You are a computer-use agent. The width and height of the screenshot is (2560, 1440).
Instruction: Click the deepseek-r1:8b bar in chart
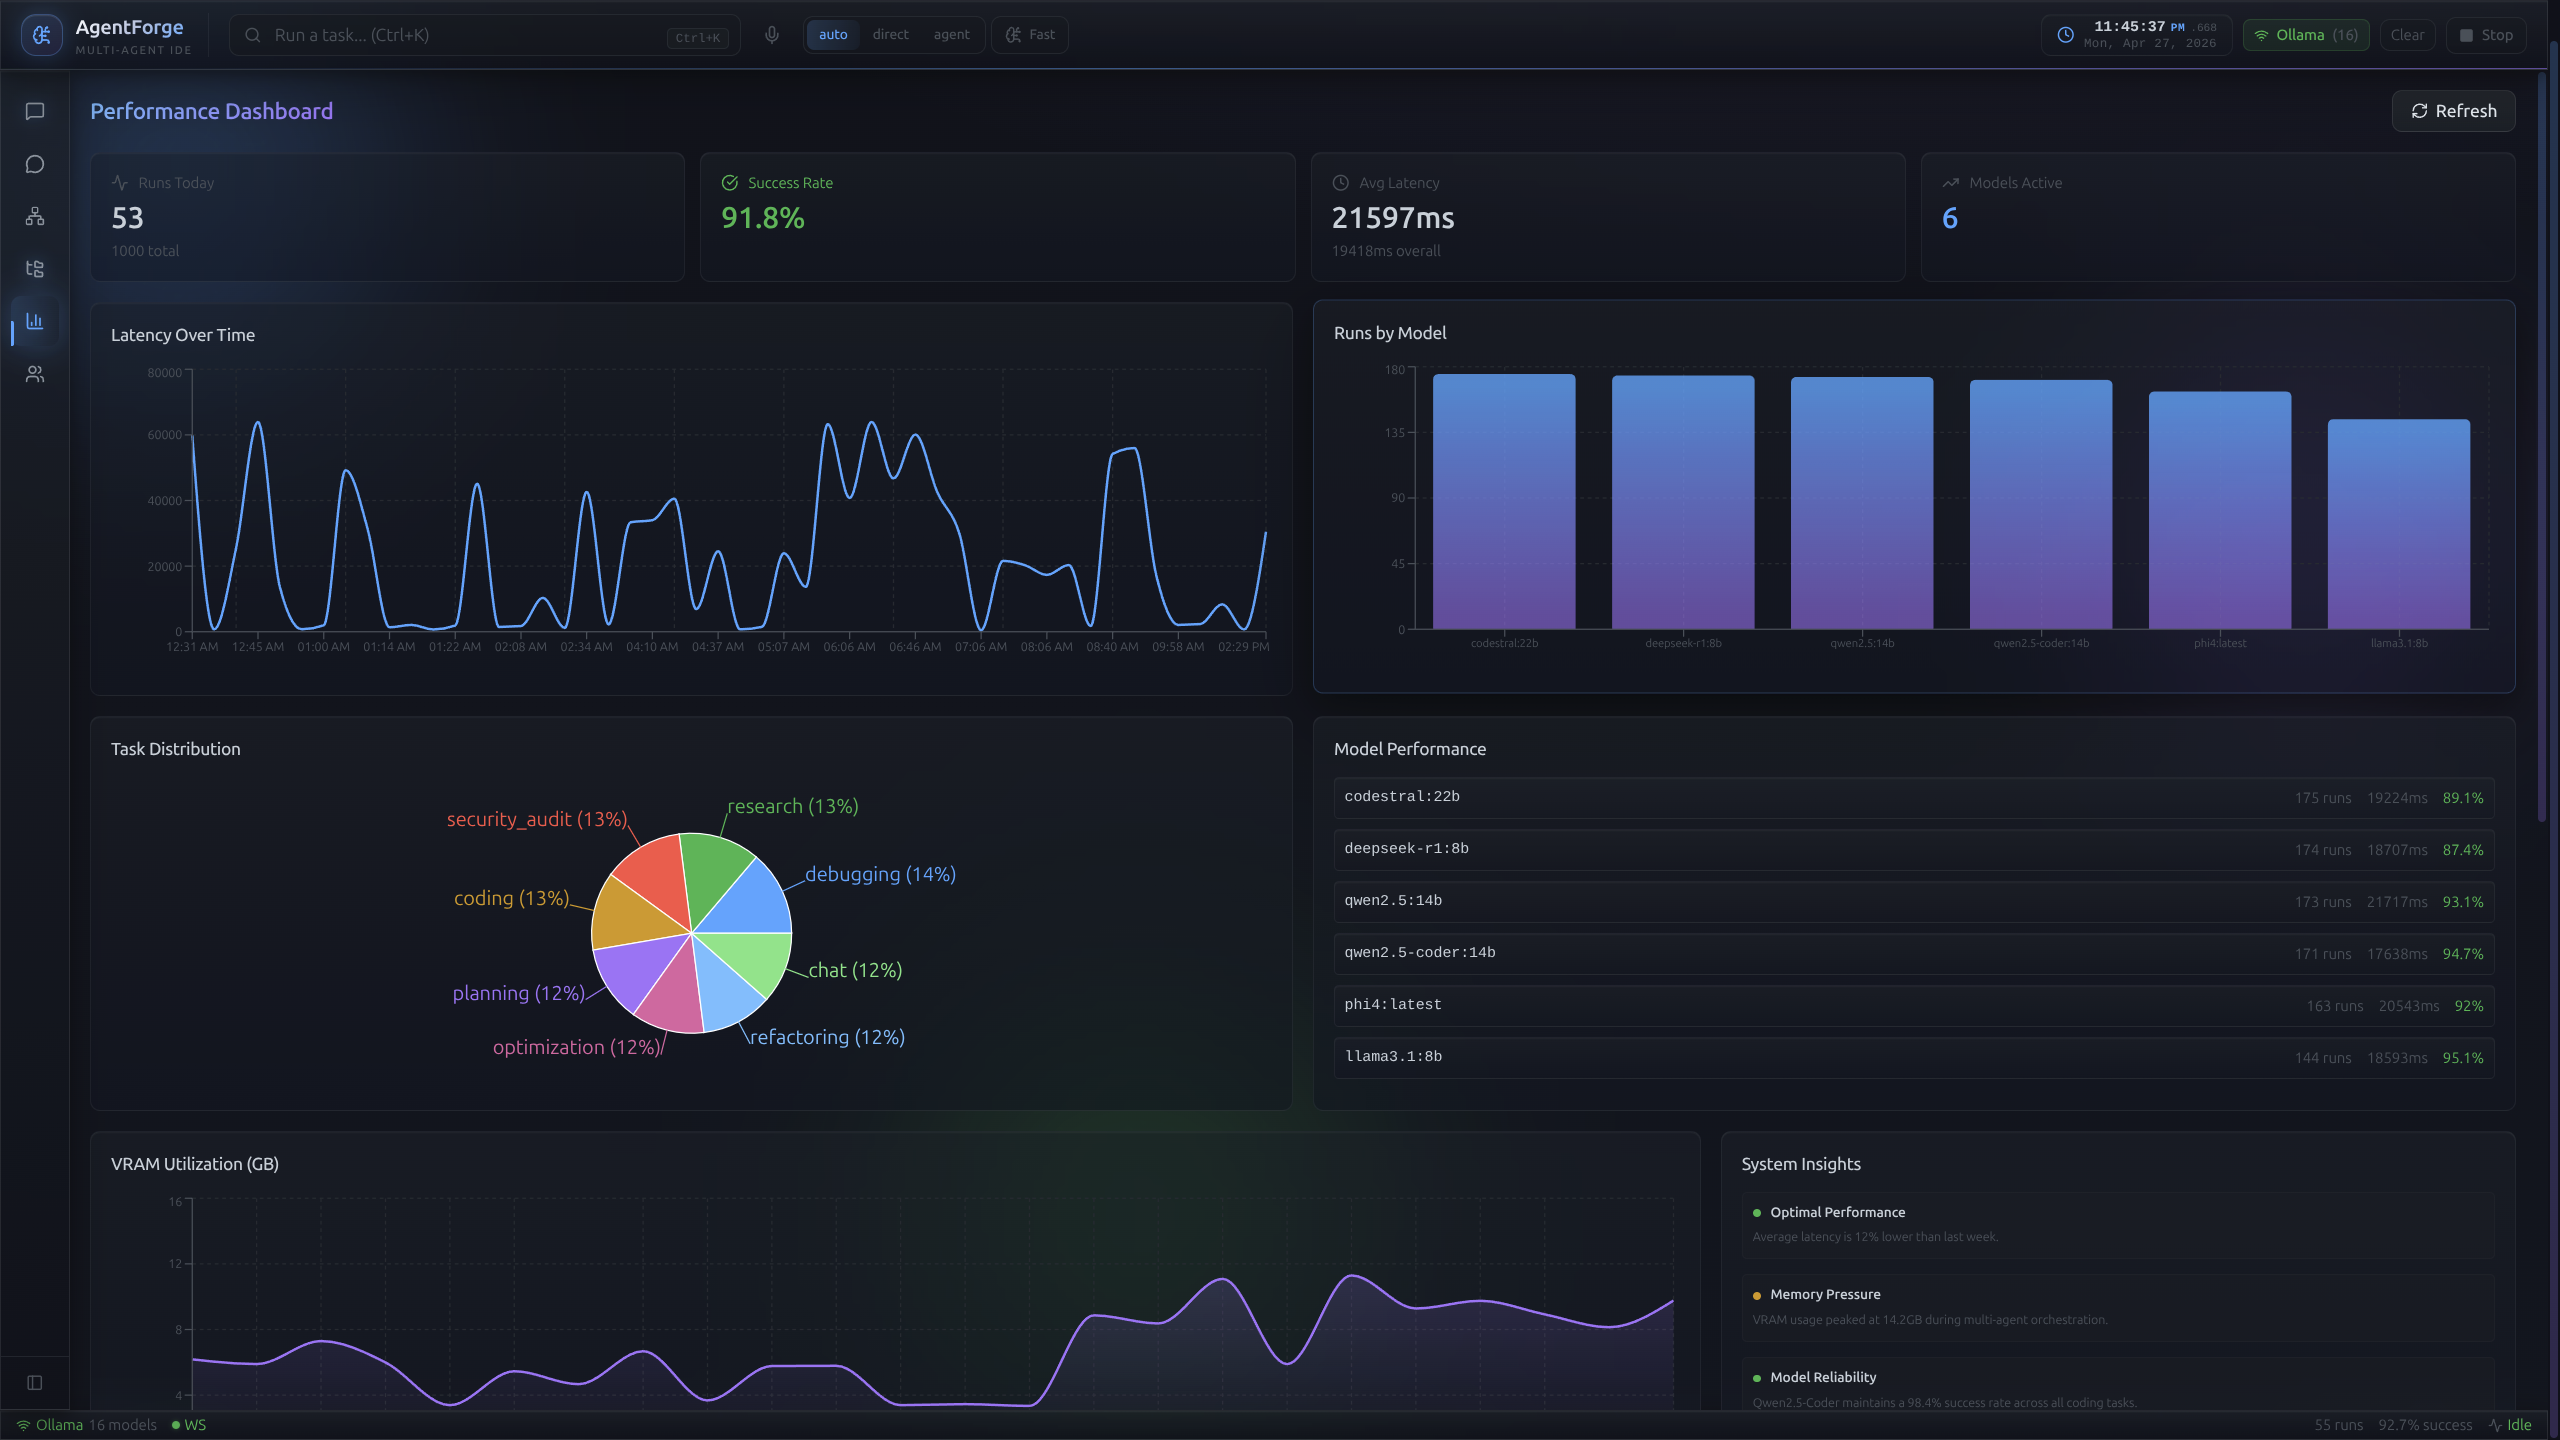click(x=1683, y=503)
